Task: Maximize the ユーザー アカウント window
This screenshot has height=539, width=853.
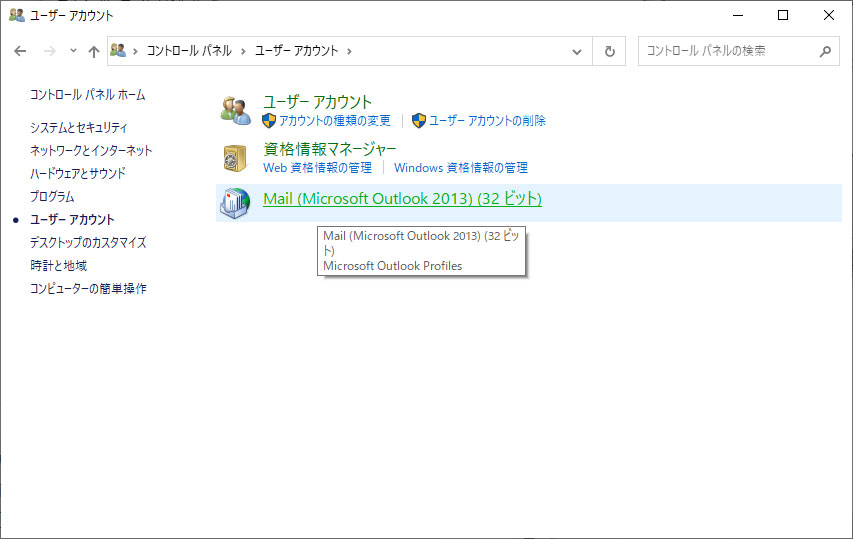Action: pos(783,15)
